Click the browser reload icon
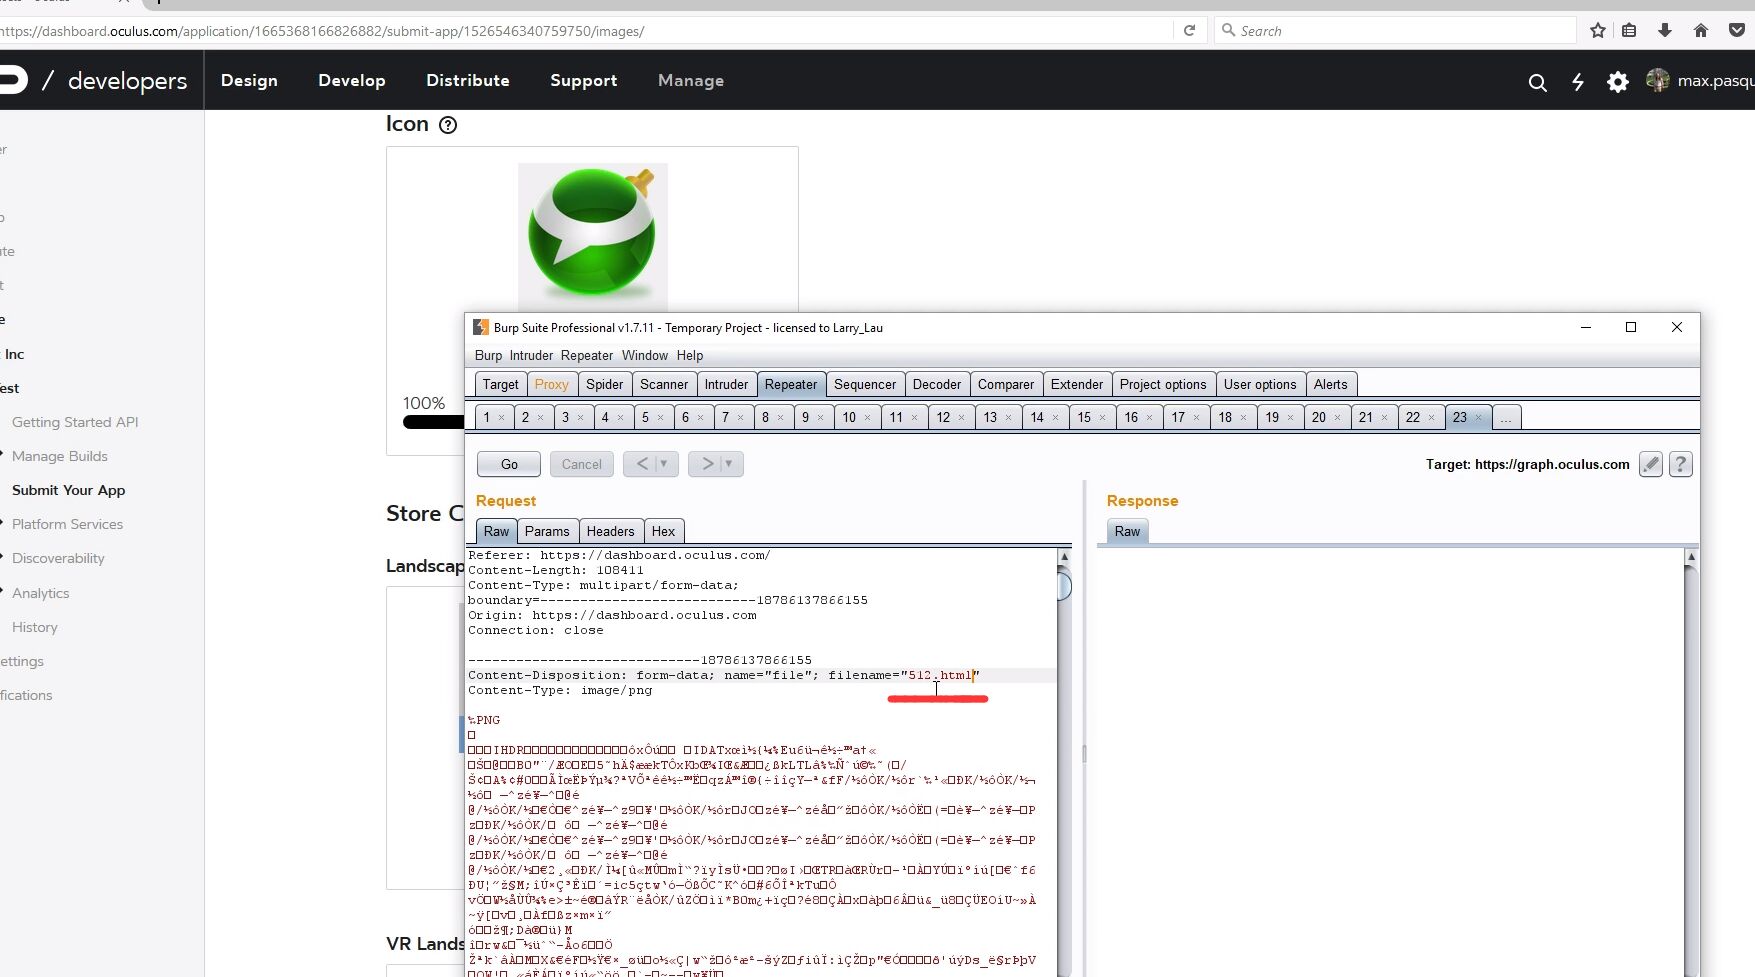The image size is (1755, 977). 1189,31
